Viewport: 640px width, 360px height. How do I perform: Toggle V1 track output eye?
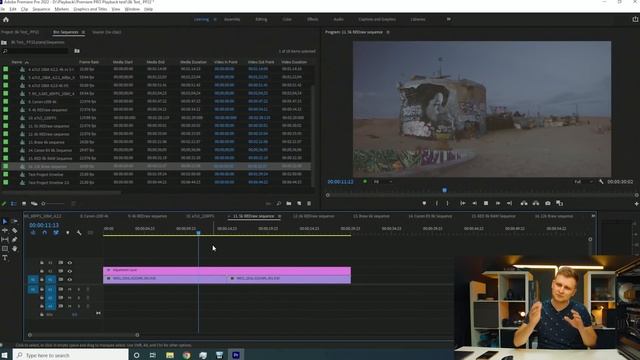point(70,280)
